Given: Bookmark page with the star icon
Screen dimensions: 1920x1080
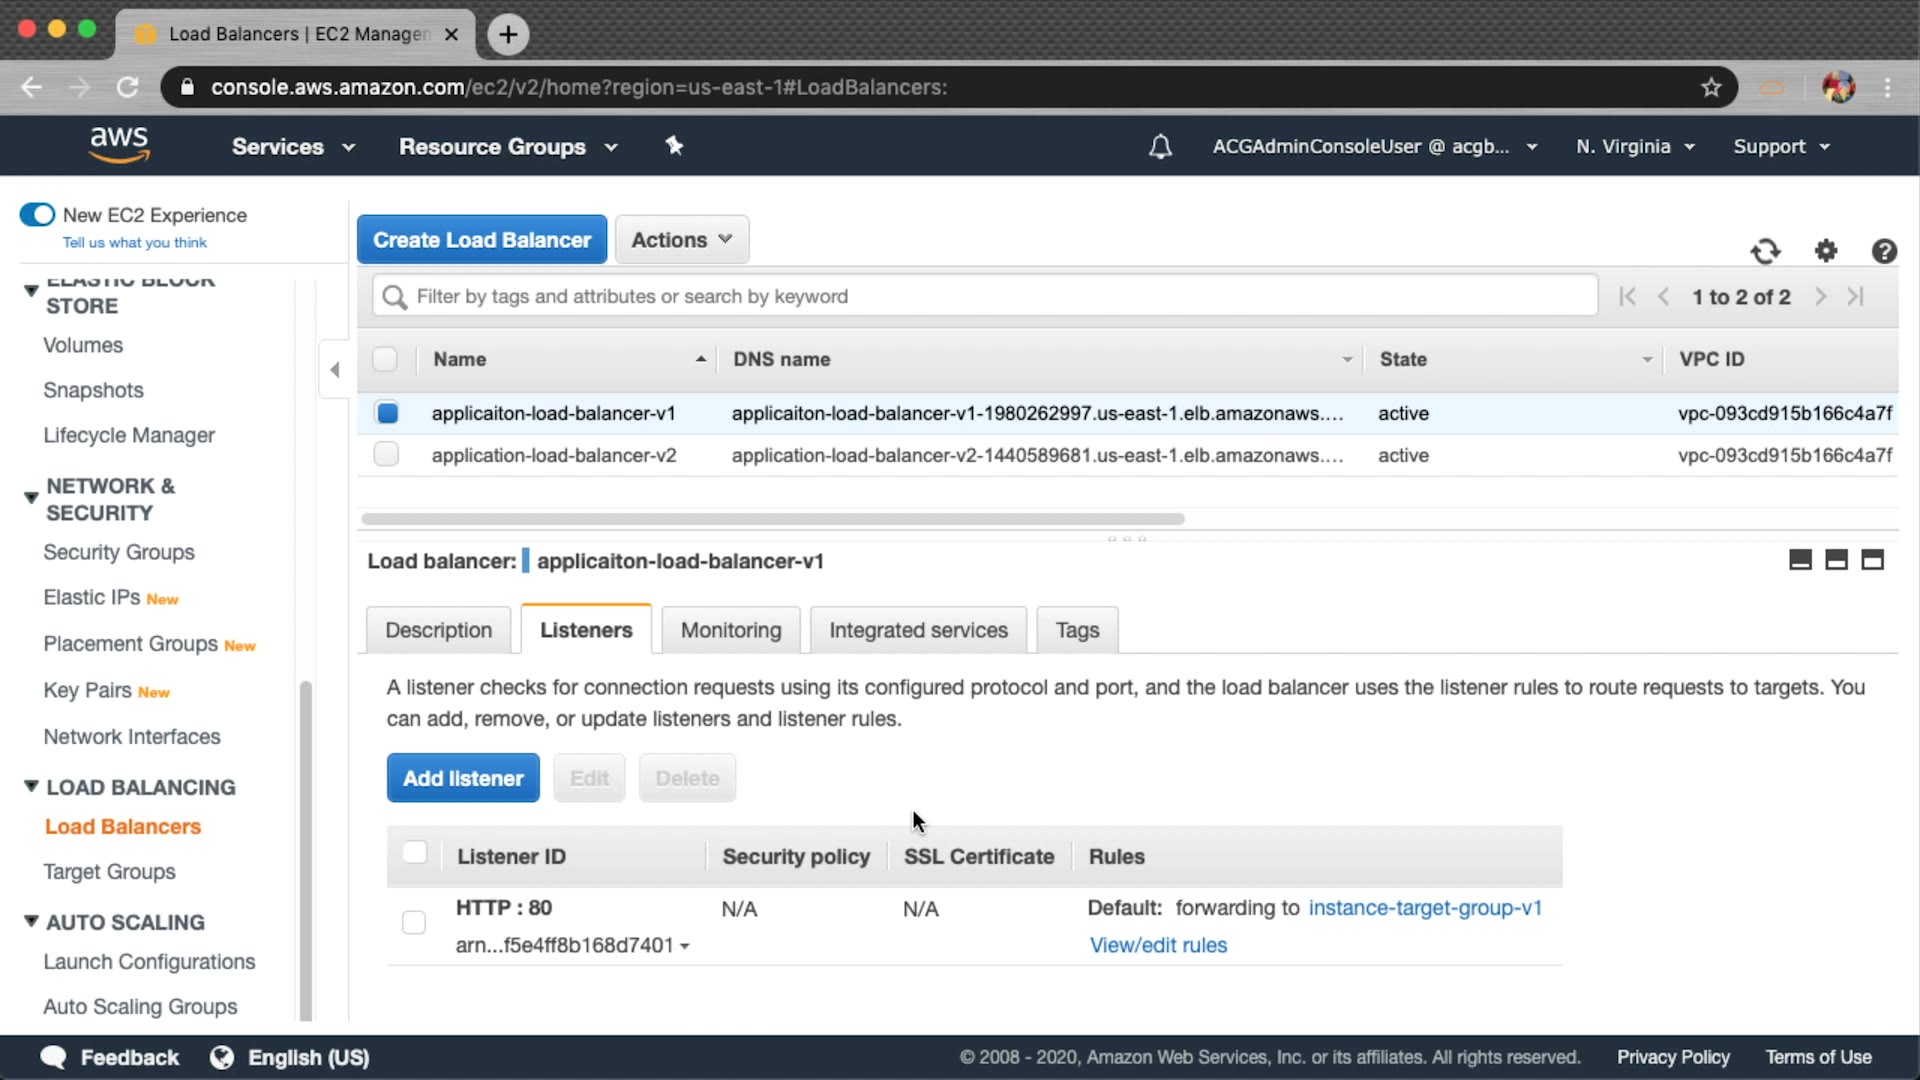Looking at the screenshot, I should (x=1711, y=87).
